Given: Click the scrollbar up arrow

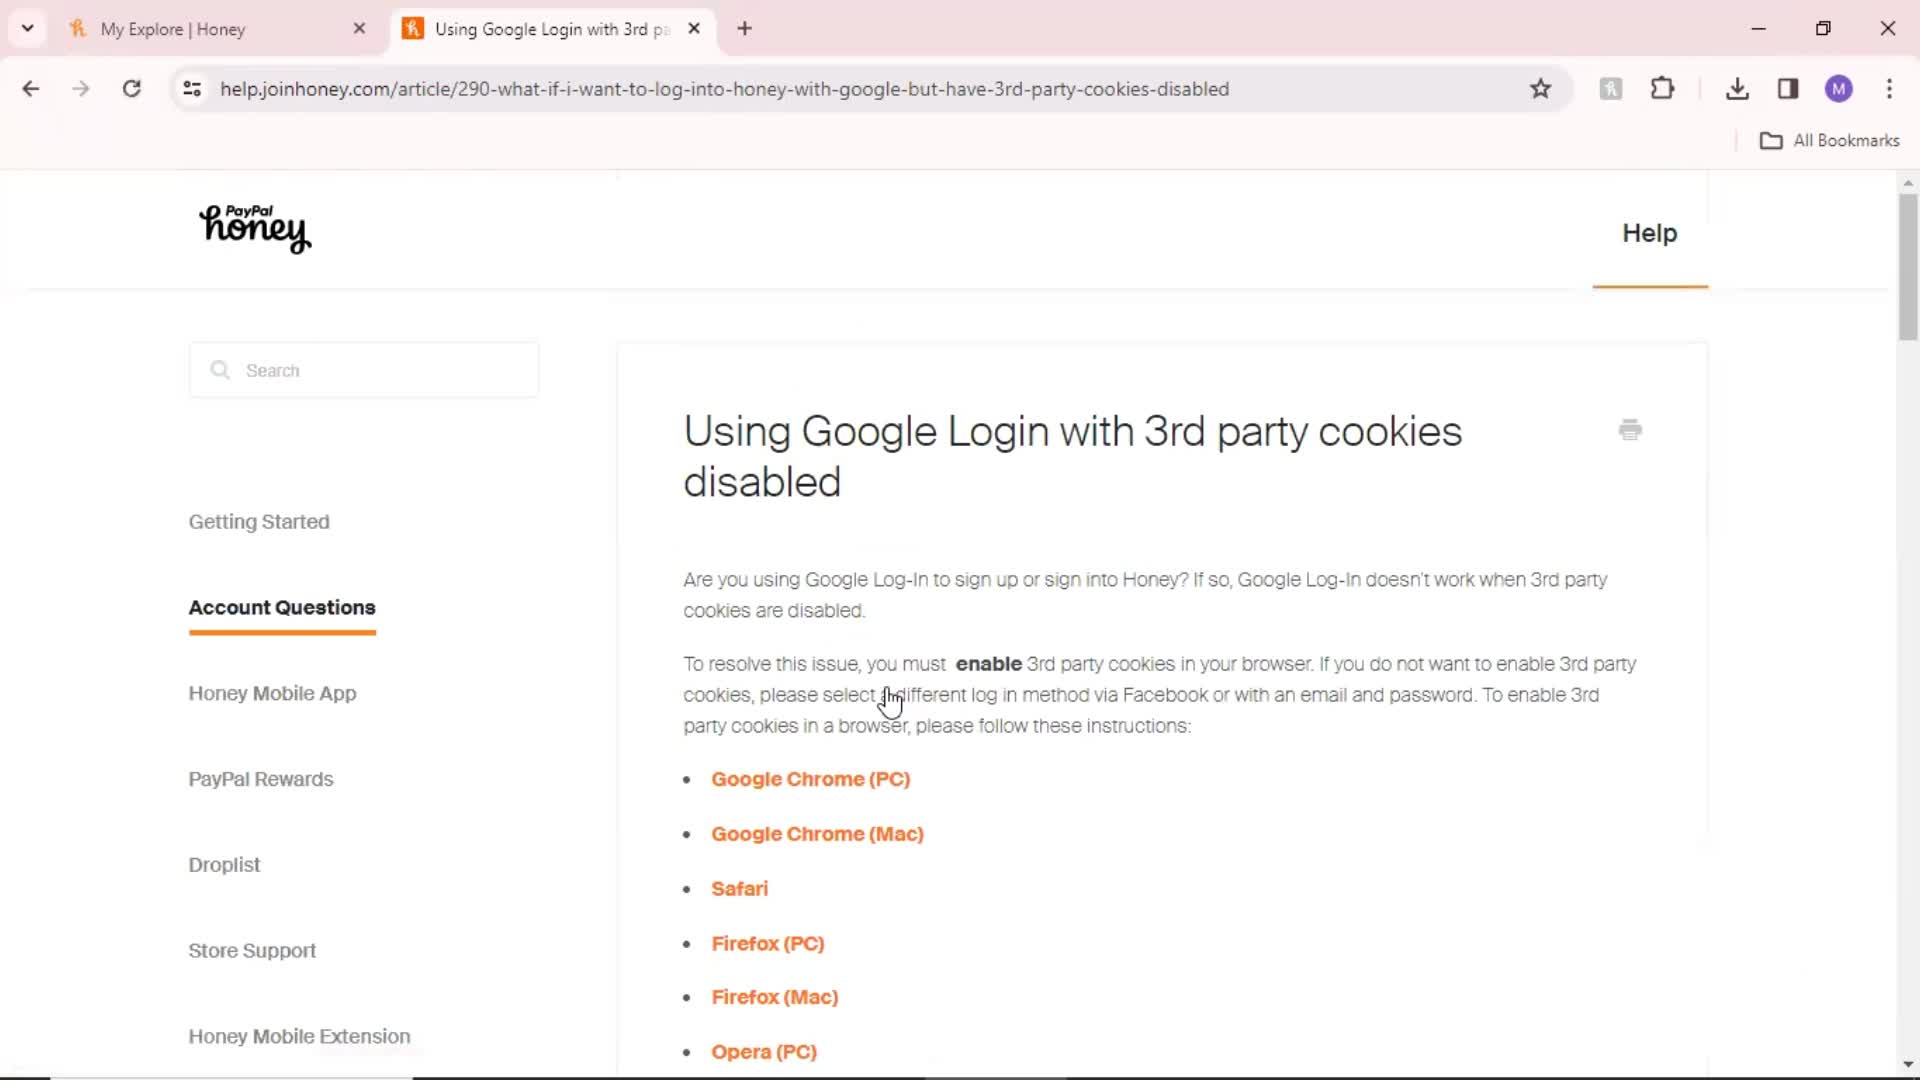Looking at the screenshot, I should click(x=1908, y=183).
